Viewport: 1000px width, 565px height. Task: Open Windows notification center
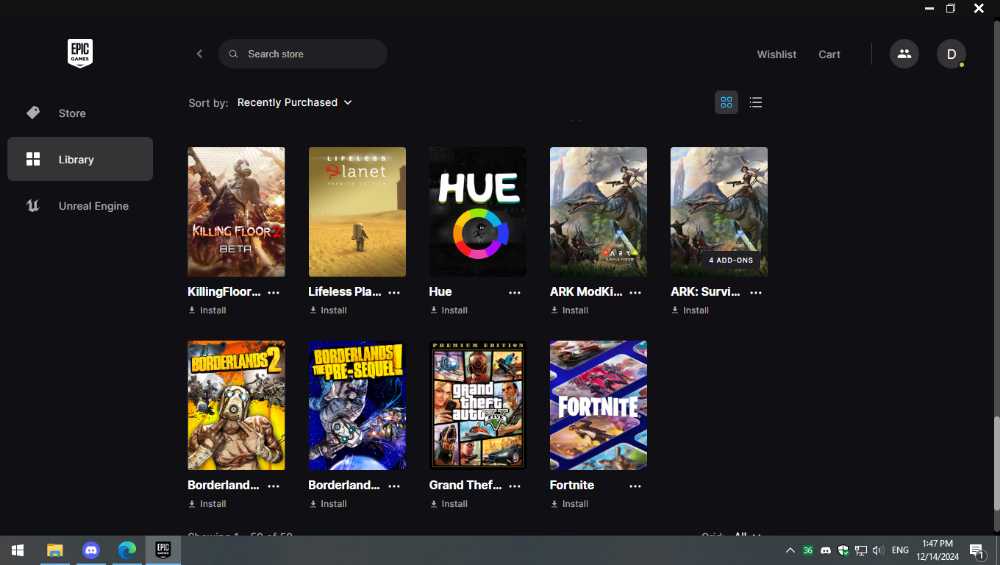(x=977, y=550)
